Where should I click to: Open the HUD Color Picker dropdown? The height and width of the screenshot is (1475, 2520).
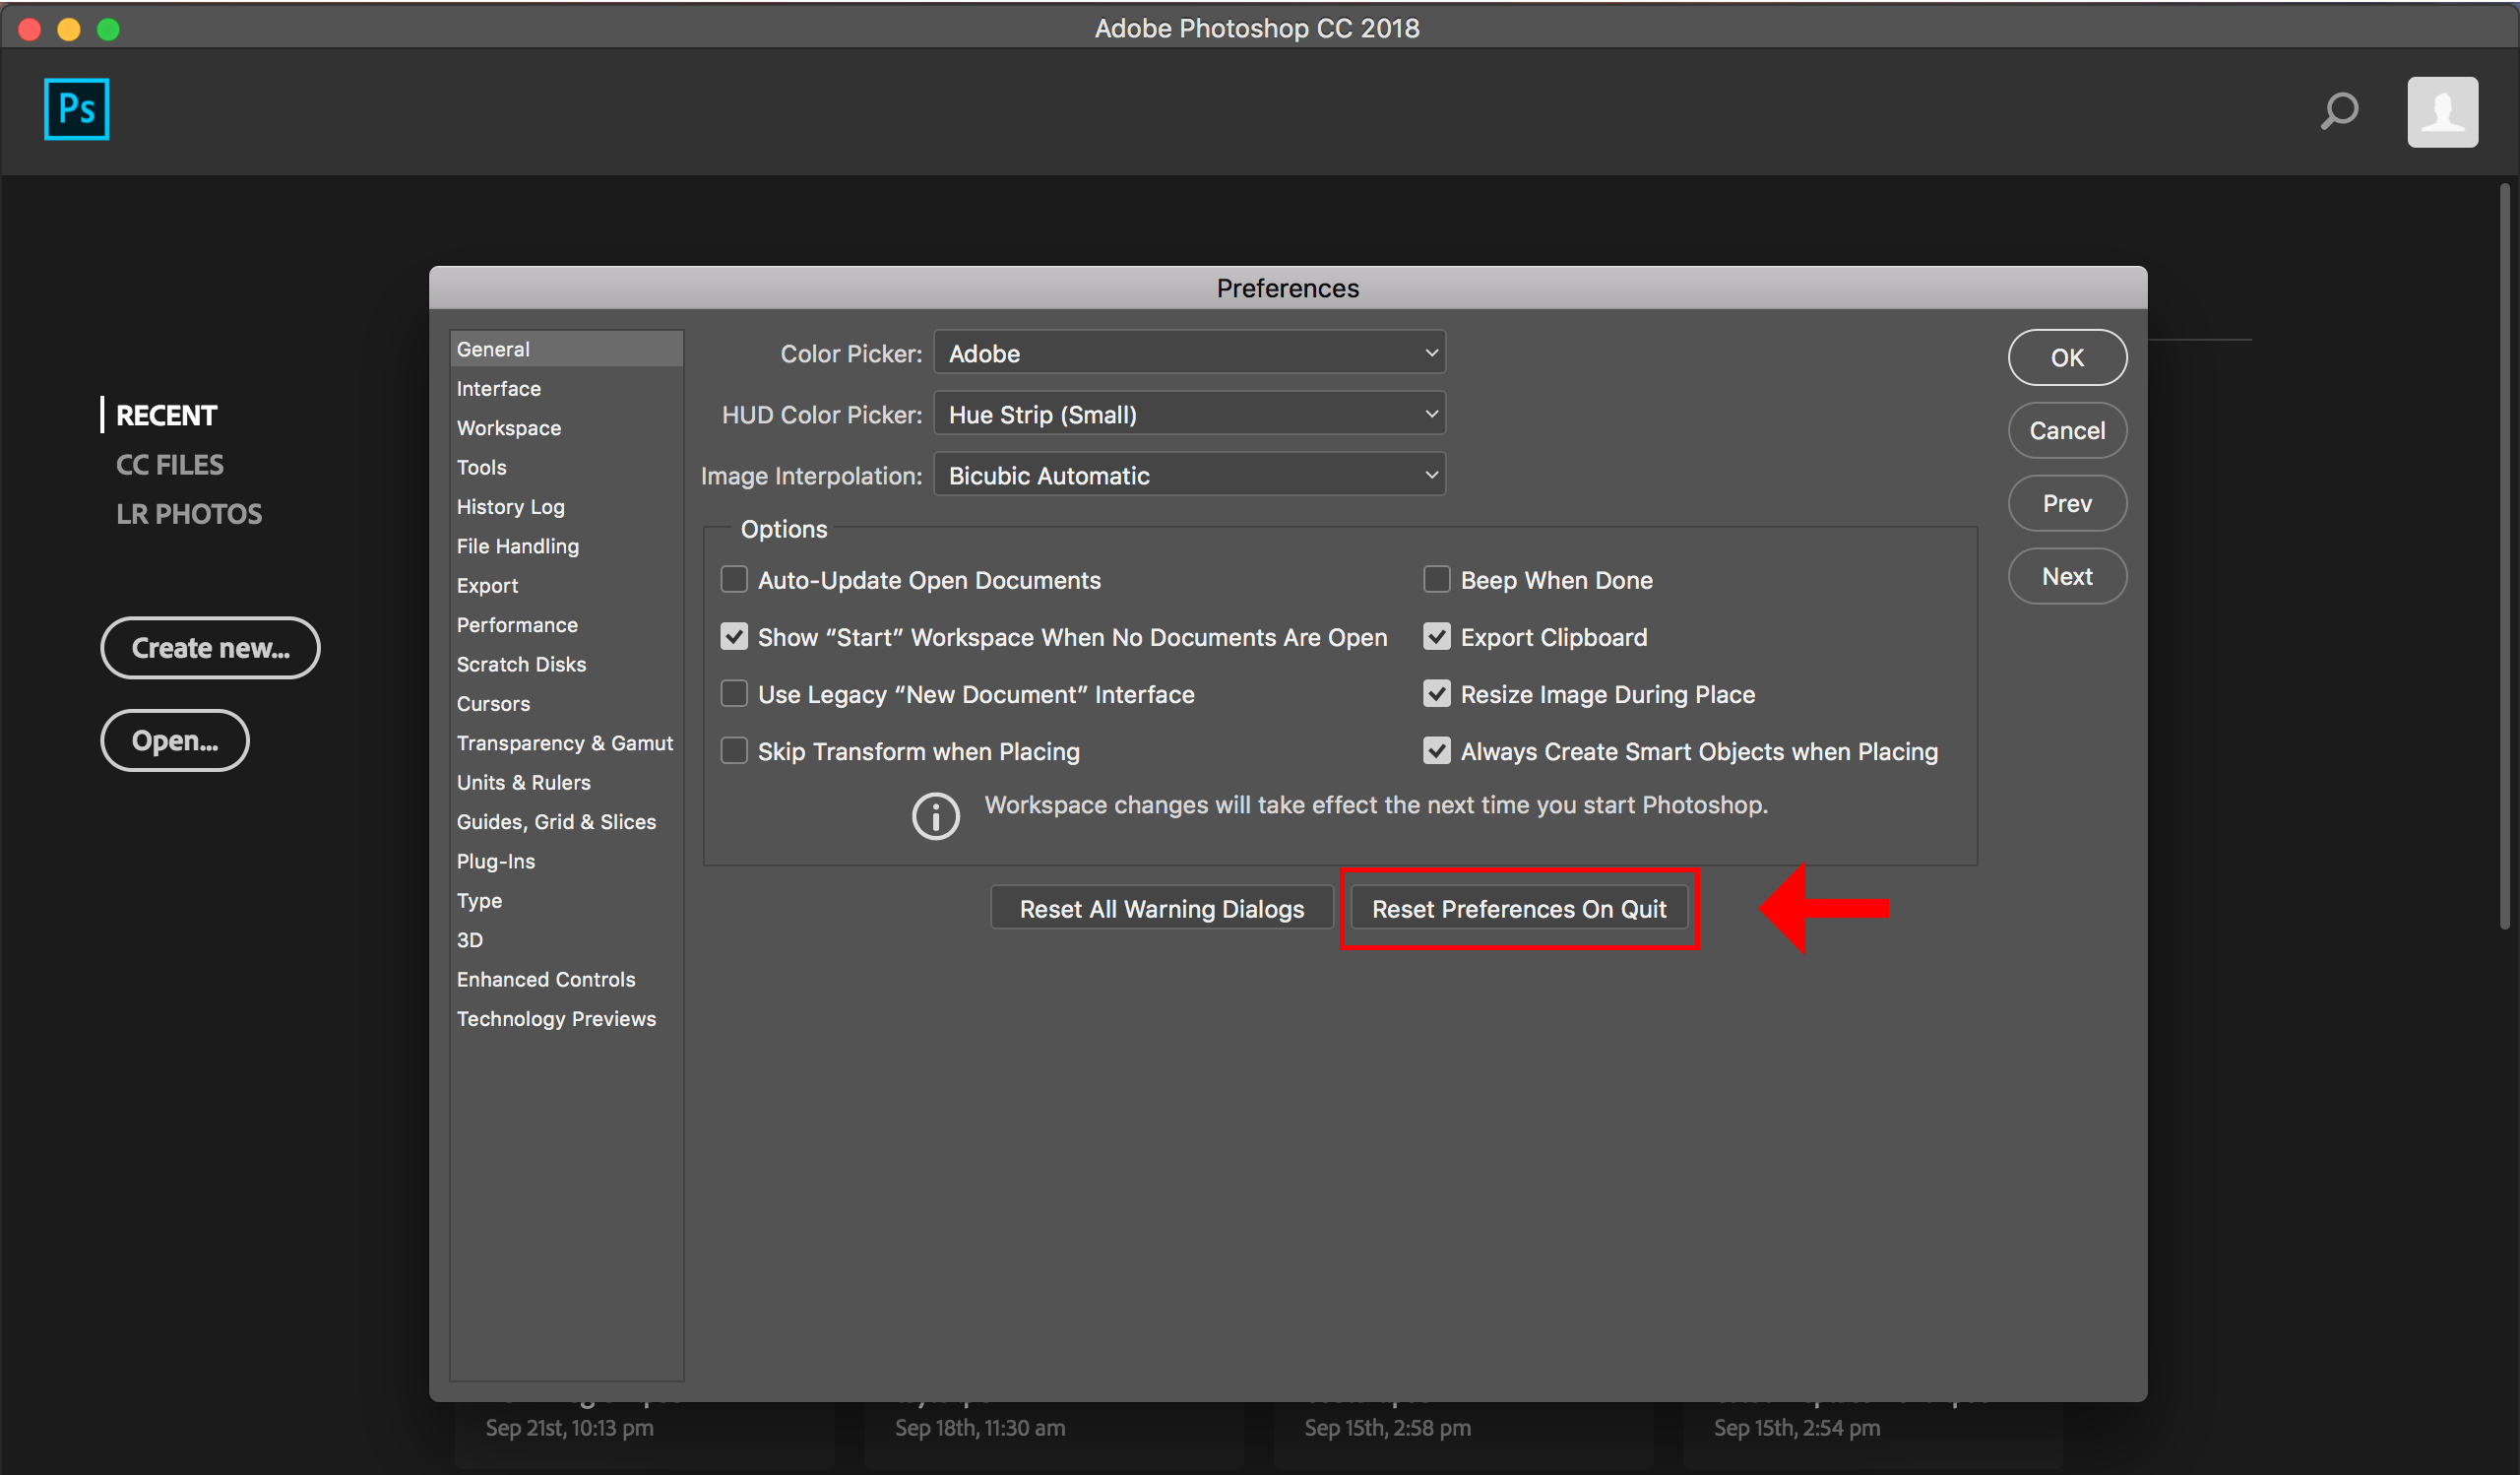coord(1189,414)
